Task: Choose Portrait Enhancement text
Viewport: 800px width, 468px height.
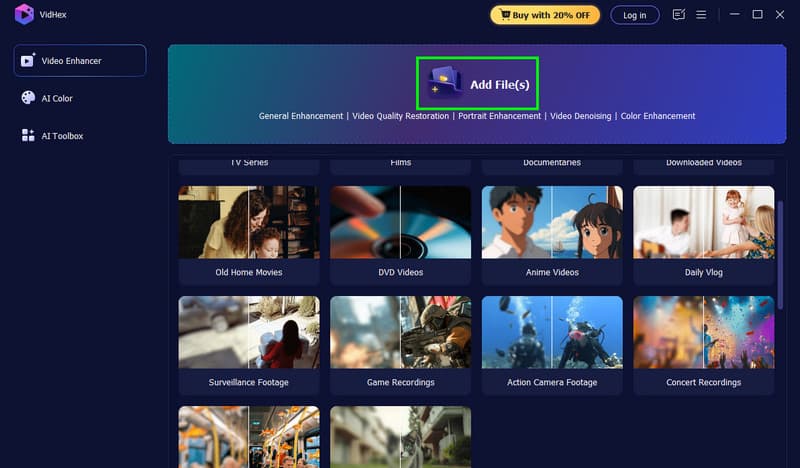Action: coord(499,116)
